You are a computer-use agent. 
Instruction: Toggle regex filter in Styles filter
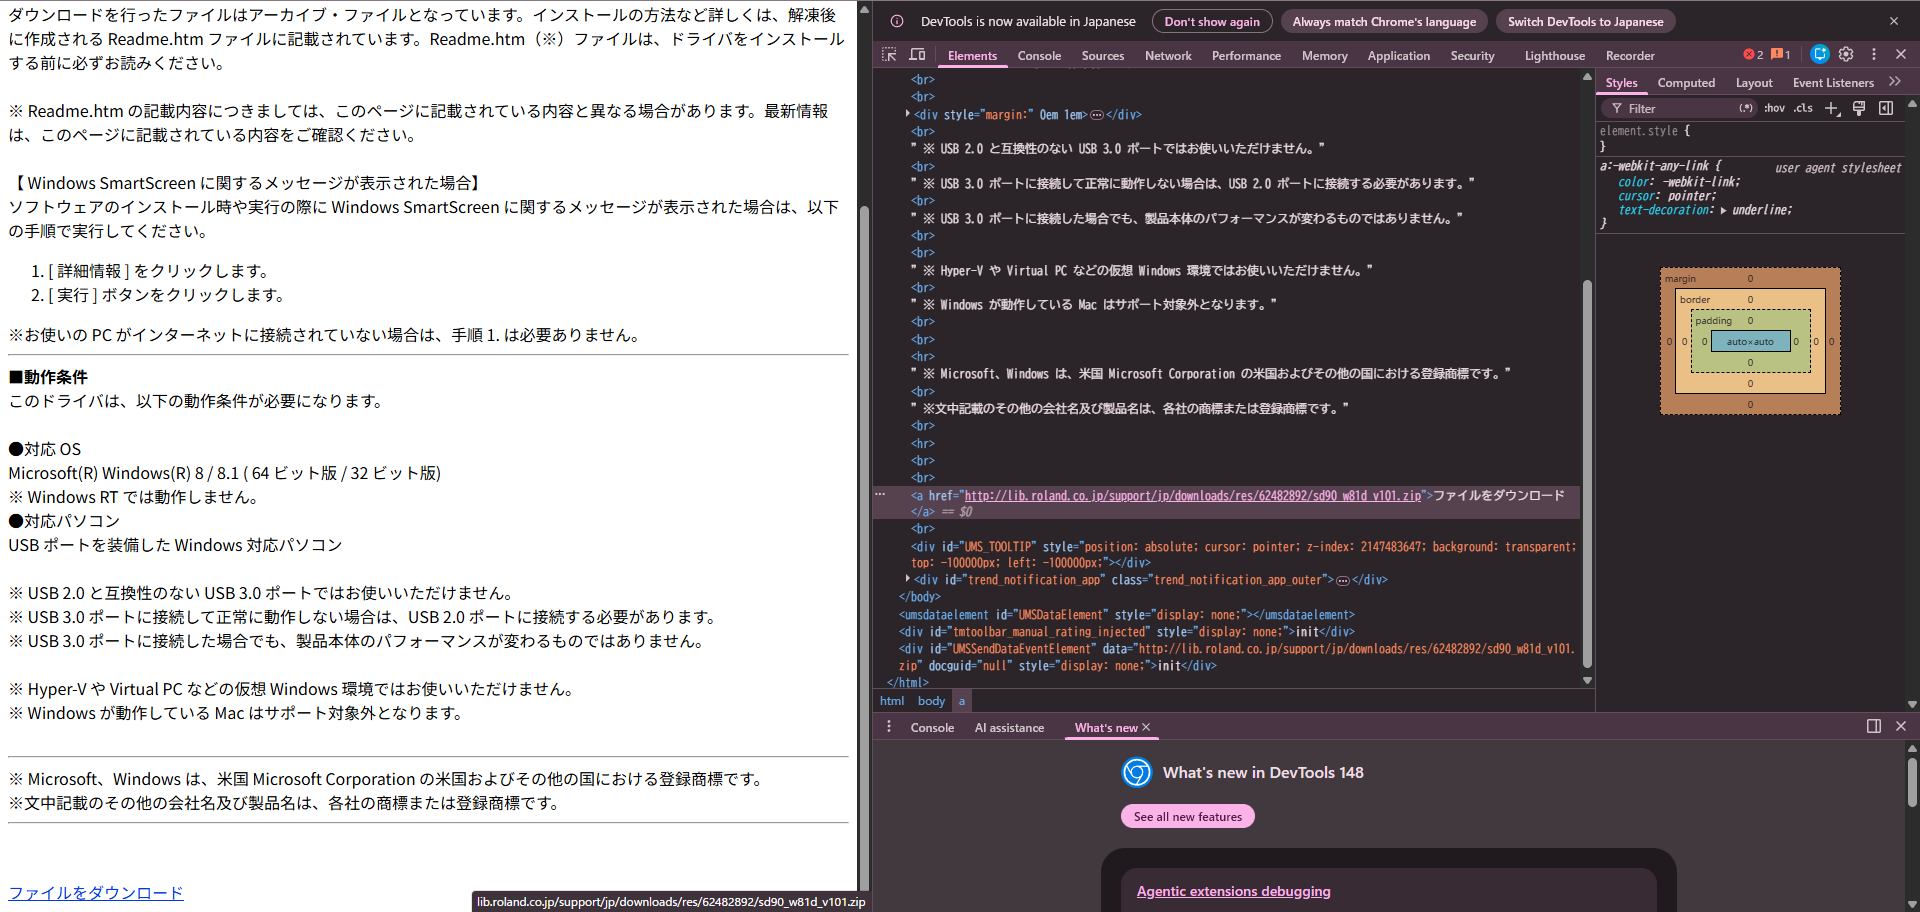point(1746,108)
